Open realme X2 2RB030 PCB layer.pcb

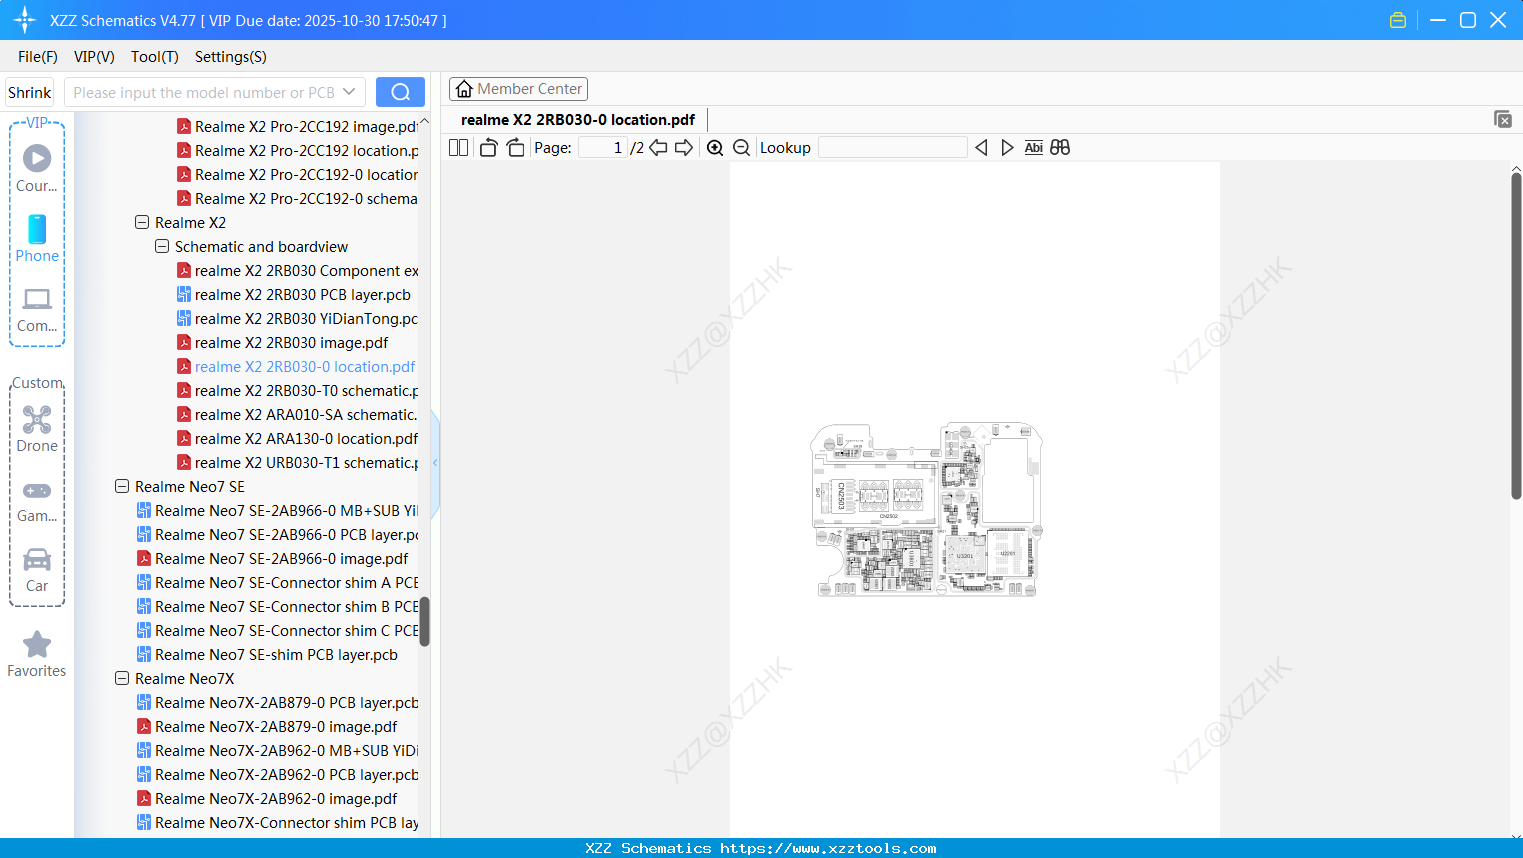click(294, 294)
